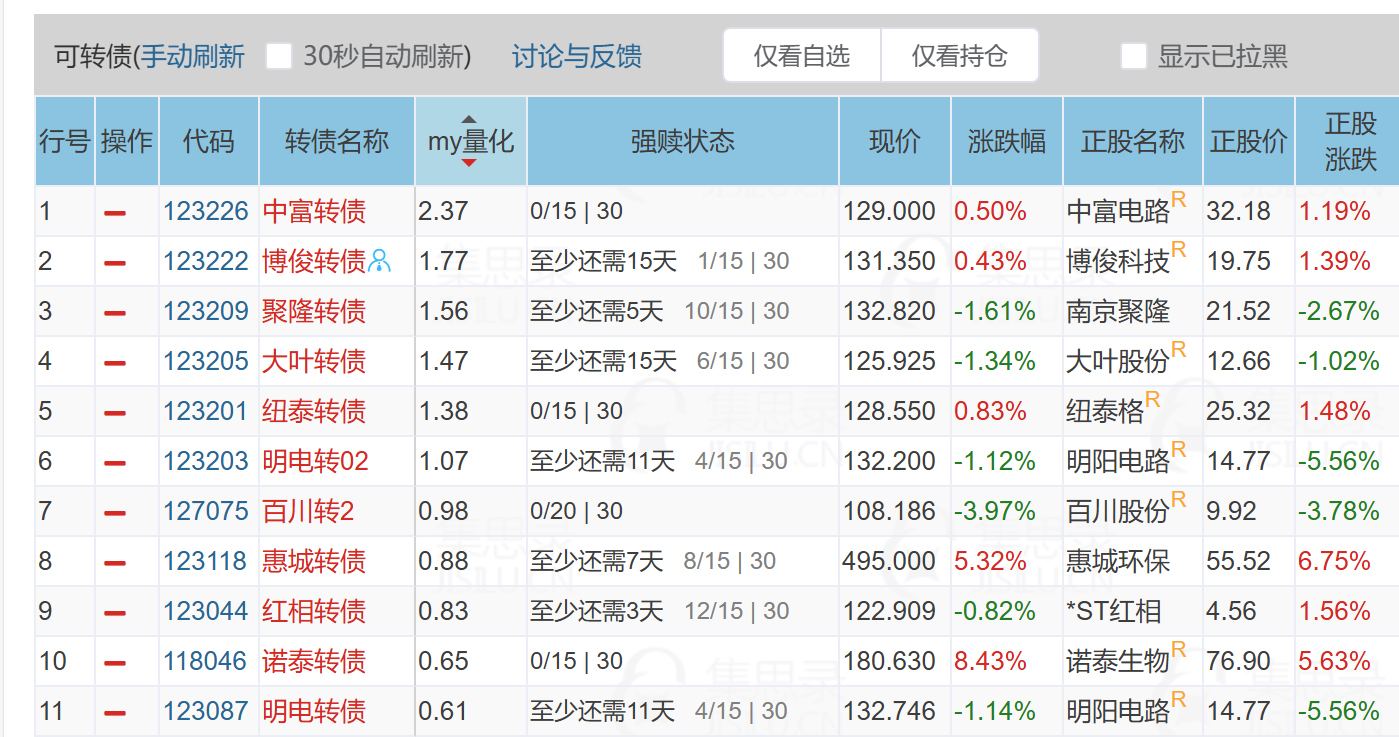
Task: Sort the table by the my量化 column header
Action: pos(471,141)
